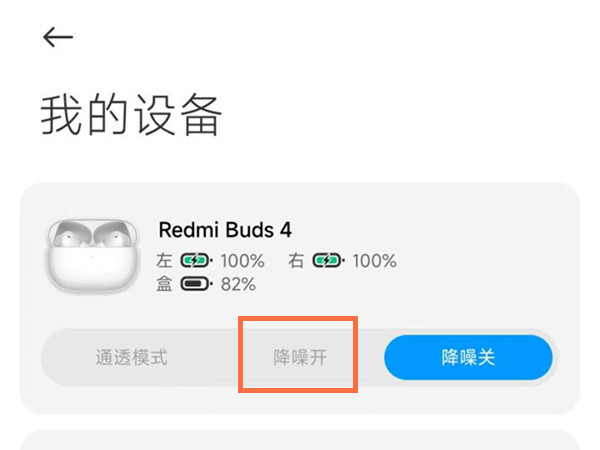Viewport: 600px width, 450px height.
Task: Click the 我的设备 page title
Action: pyautogui.click(x=131, y=117)
